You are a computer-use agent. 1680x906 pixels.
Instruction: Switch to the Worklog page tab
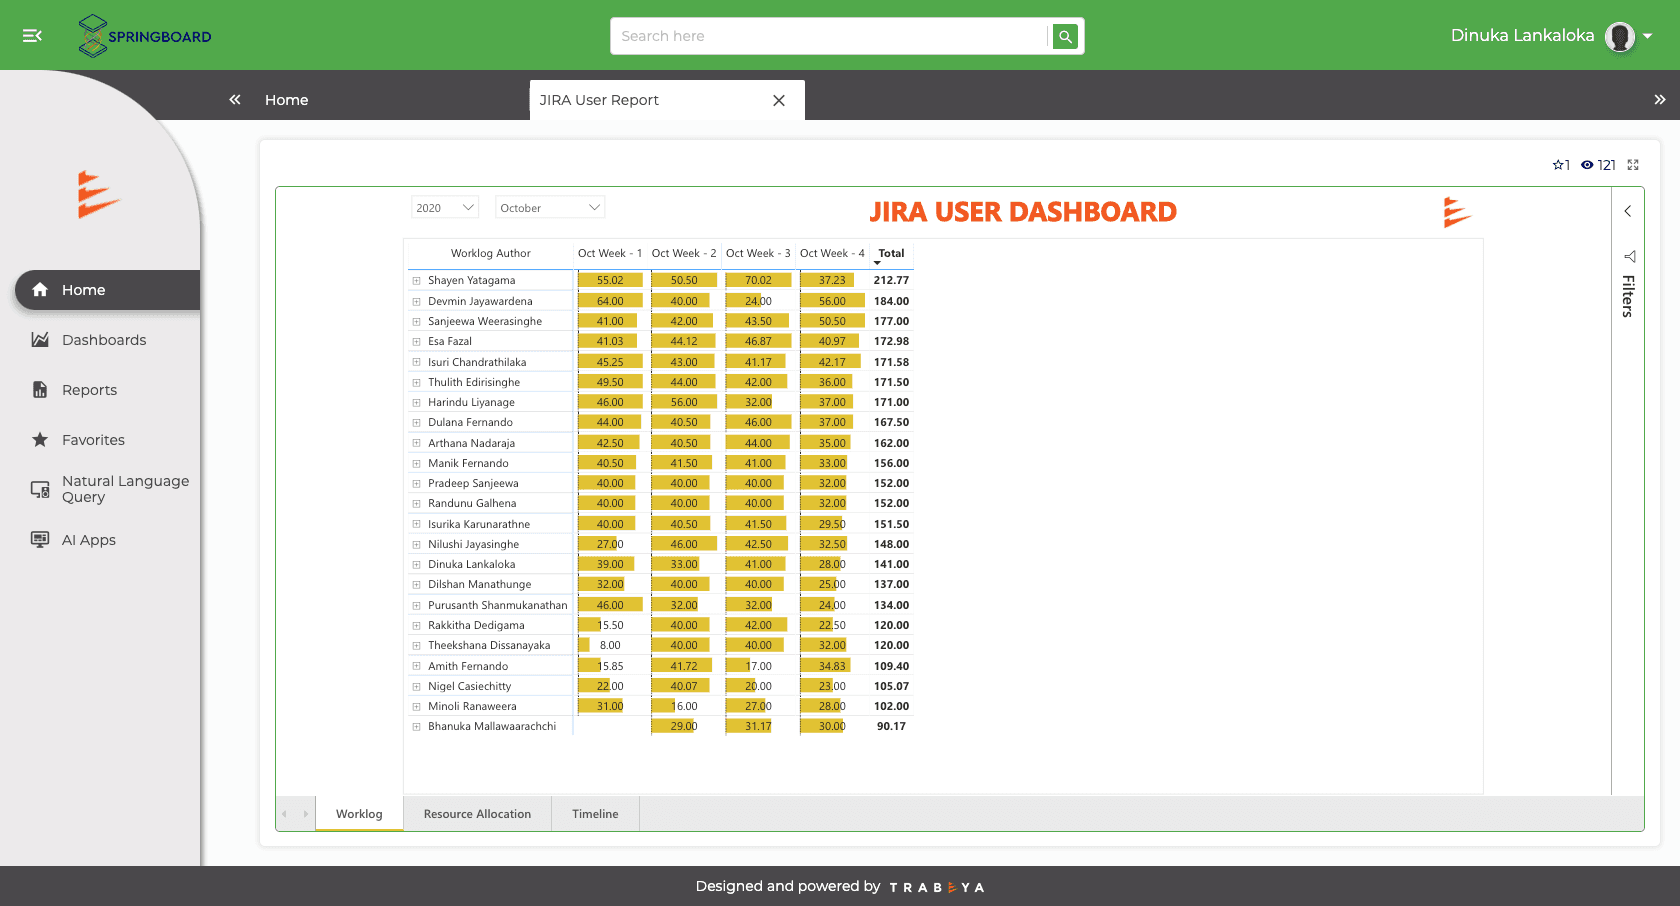coord(359,814)
